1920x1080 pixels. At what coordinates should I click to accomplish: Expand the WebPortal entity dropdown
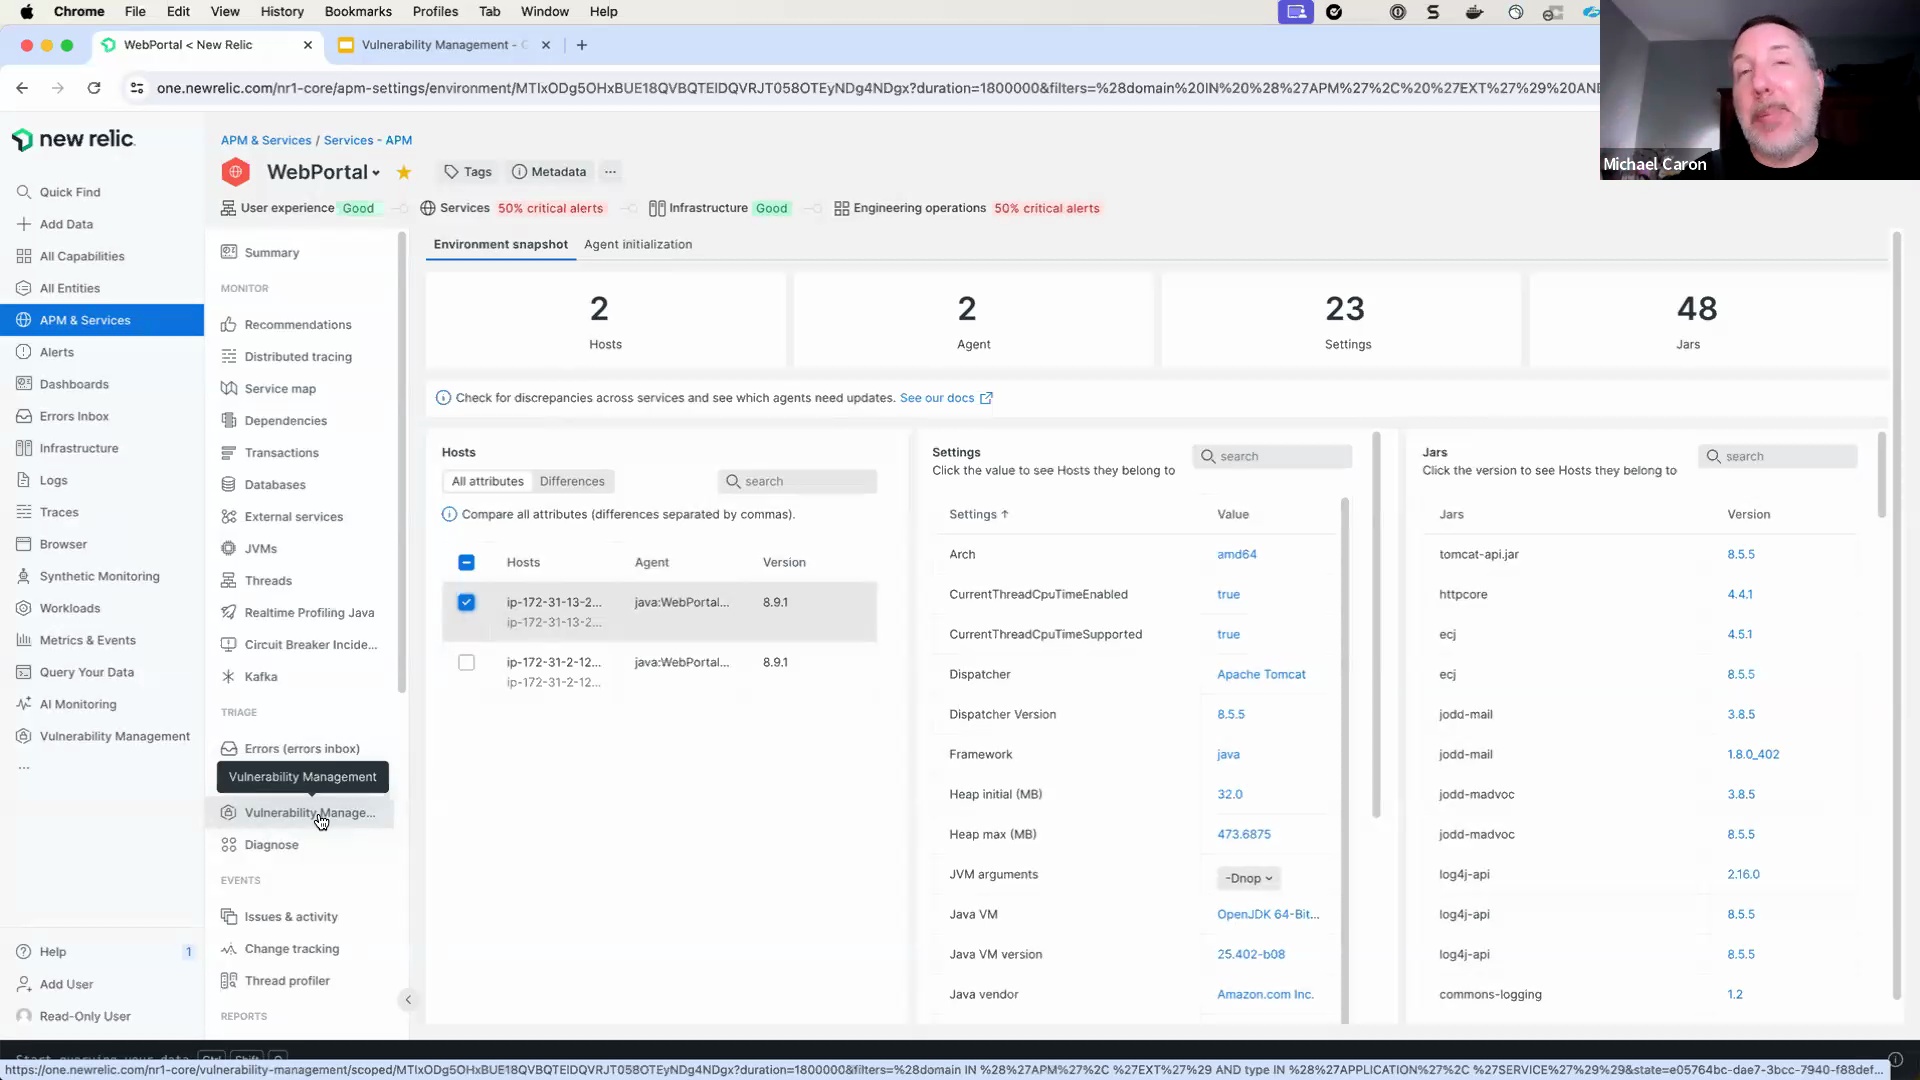(376, 173)
